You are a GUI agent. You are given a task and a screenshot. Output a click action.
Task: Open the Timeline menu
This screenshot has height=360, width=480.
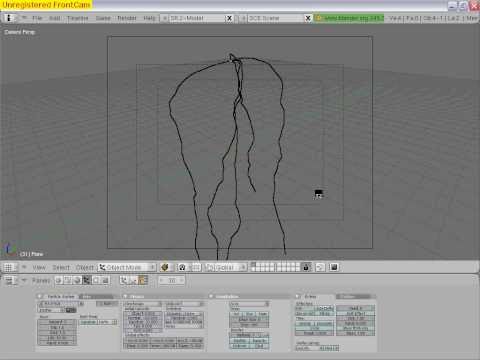(x=78, y=18)
